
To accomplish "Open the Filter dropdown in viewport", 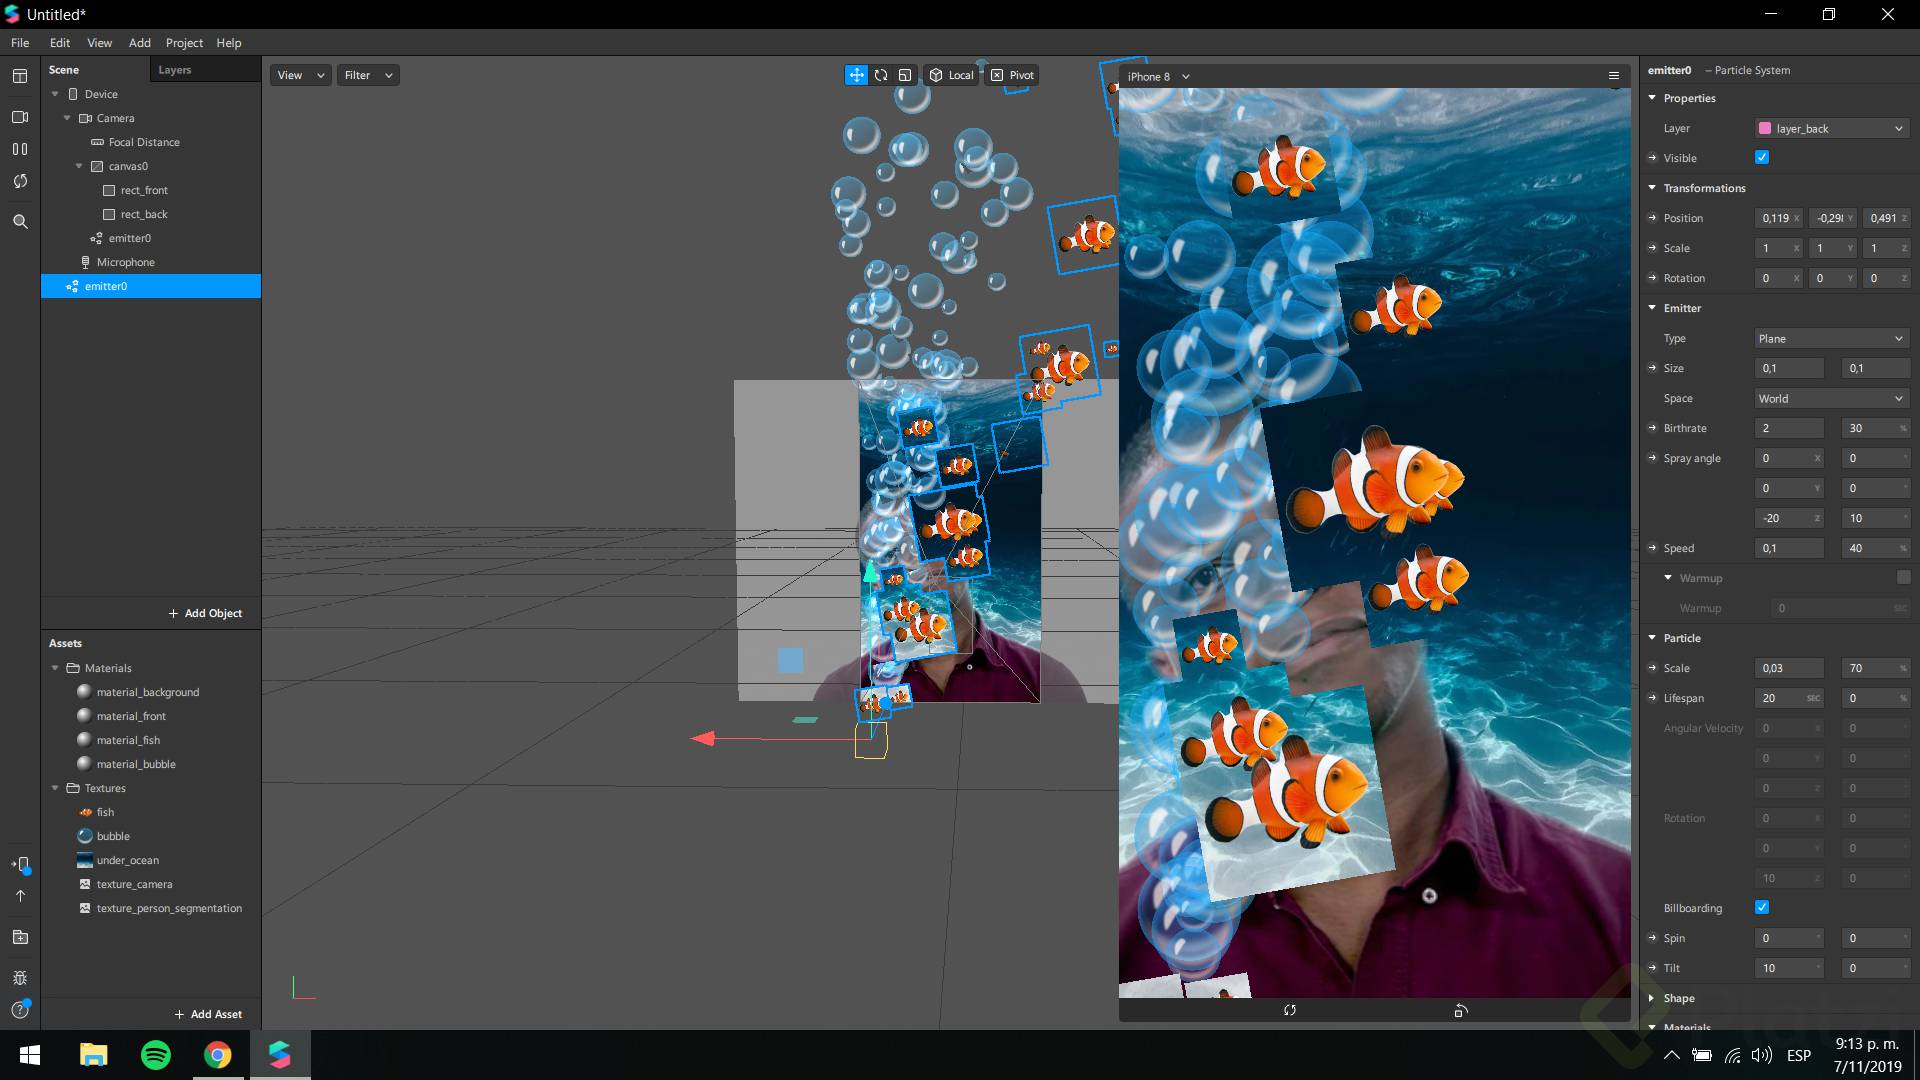I will 368,75.
